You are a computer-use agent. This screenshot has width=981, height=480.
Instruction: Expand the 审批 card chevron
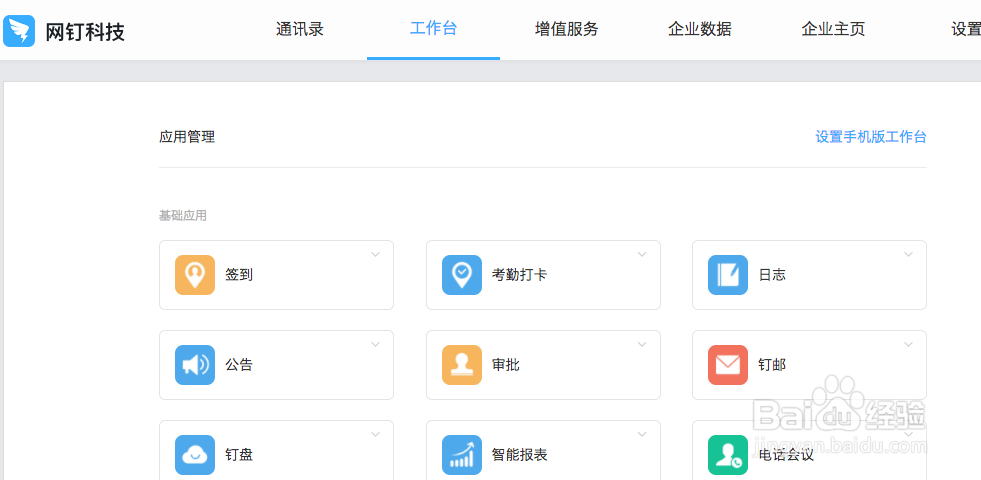click(642, 344)
